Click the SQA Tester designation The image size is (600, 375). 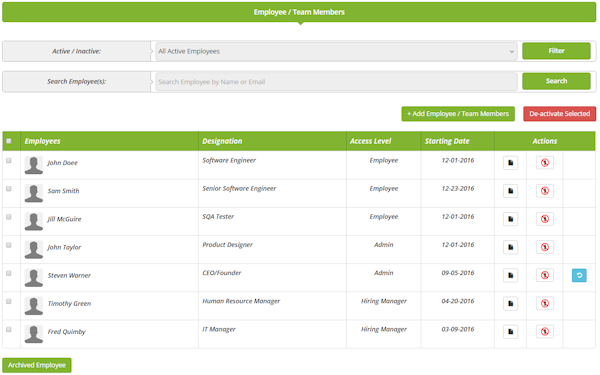[218, 217]
